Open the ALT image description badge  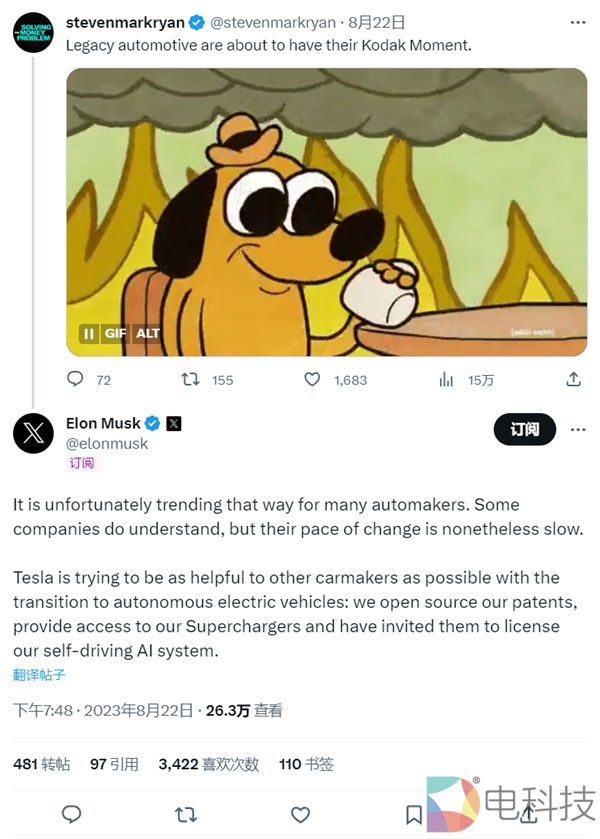[x=148, y=334]
